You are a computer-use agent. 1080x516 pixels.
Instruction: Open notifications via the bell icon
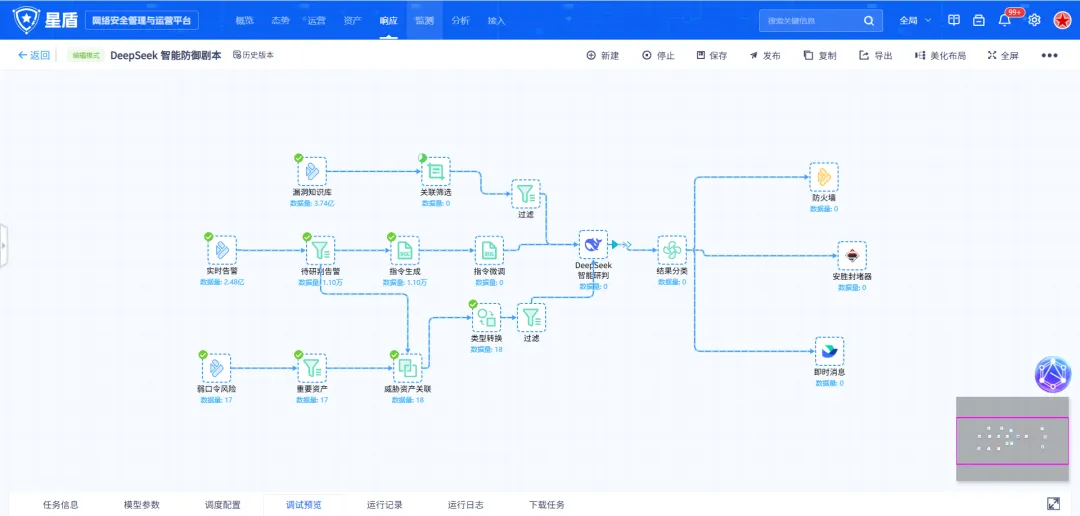click(1004, 20)
